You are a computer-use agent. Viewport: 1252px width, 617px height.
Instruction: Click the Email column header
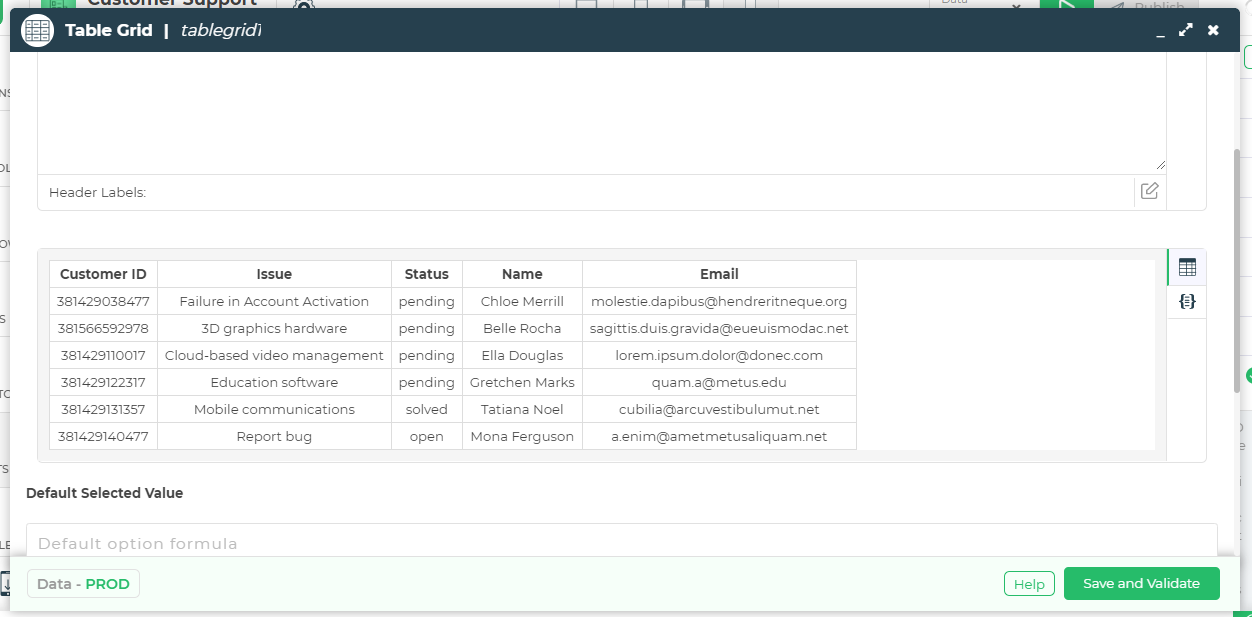click(x=718, y=273)
